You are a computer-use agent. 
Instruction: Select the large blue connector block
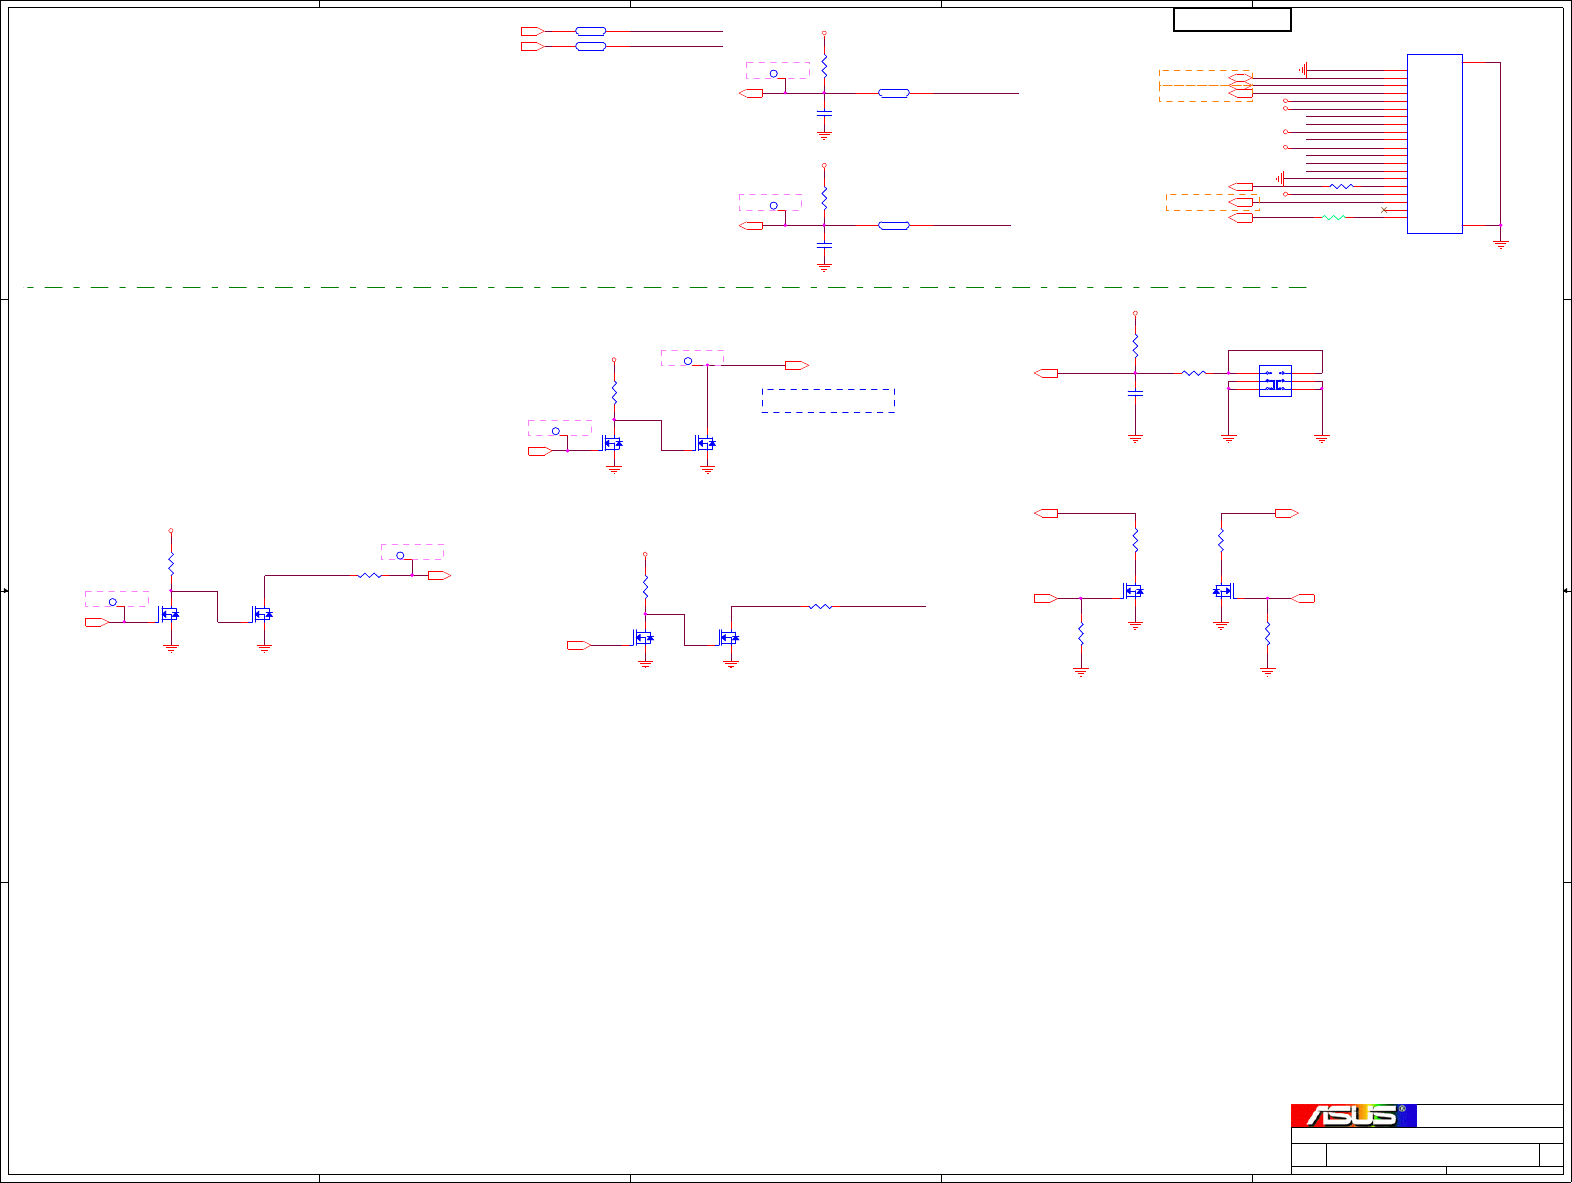coord(1434,144)
